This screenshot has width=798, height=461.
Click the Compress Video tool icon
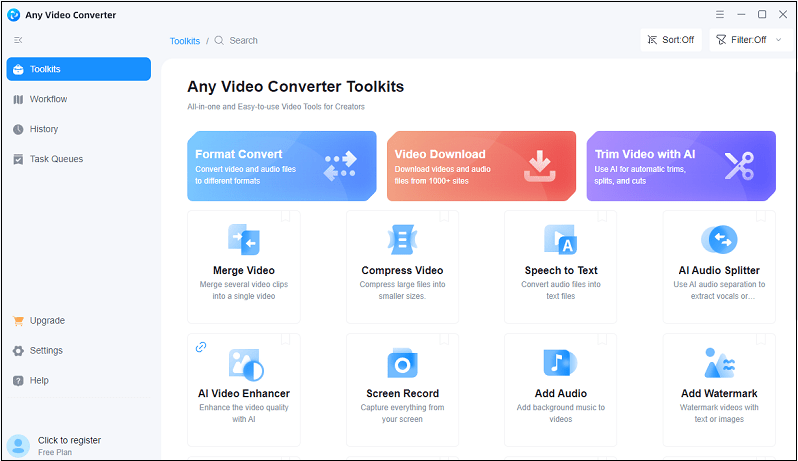402,239
